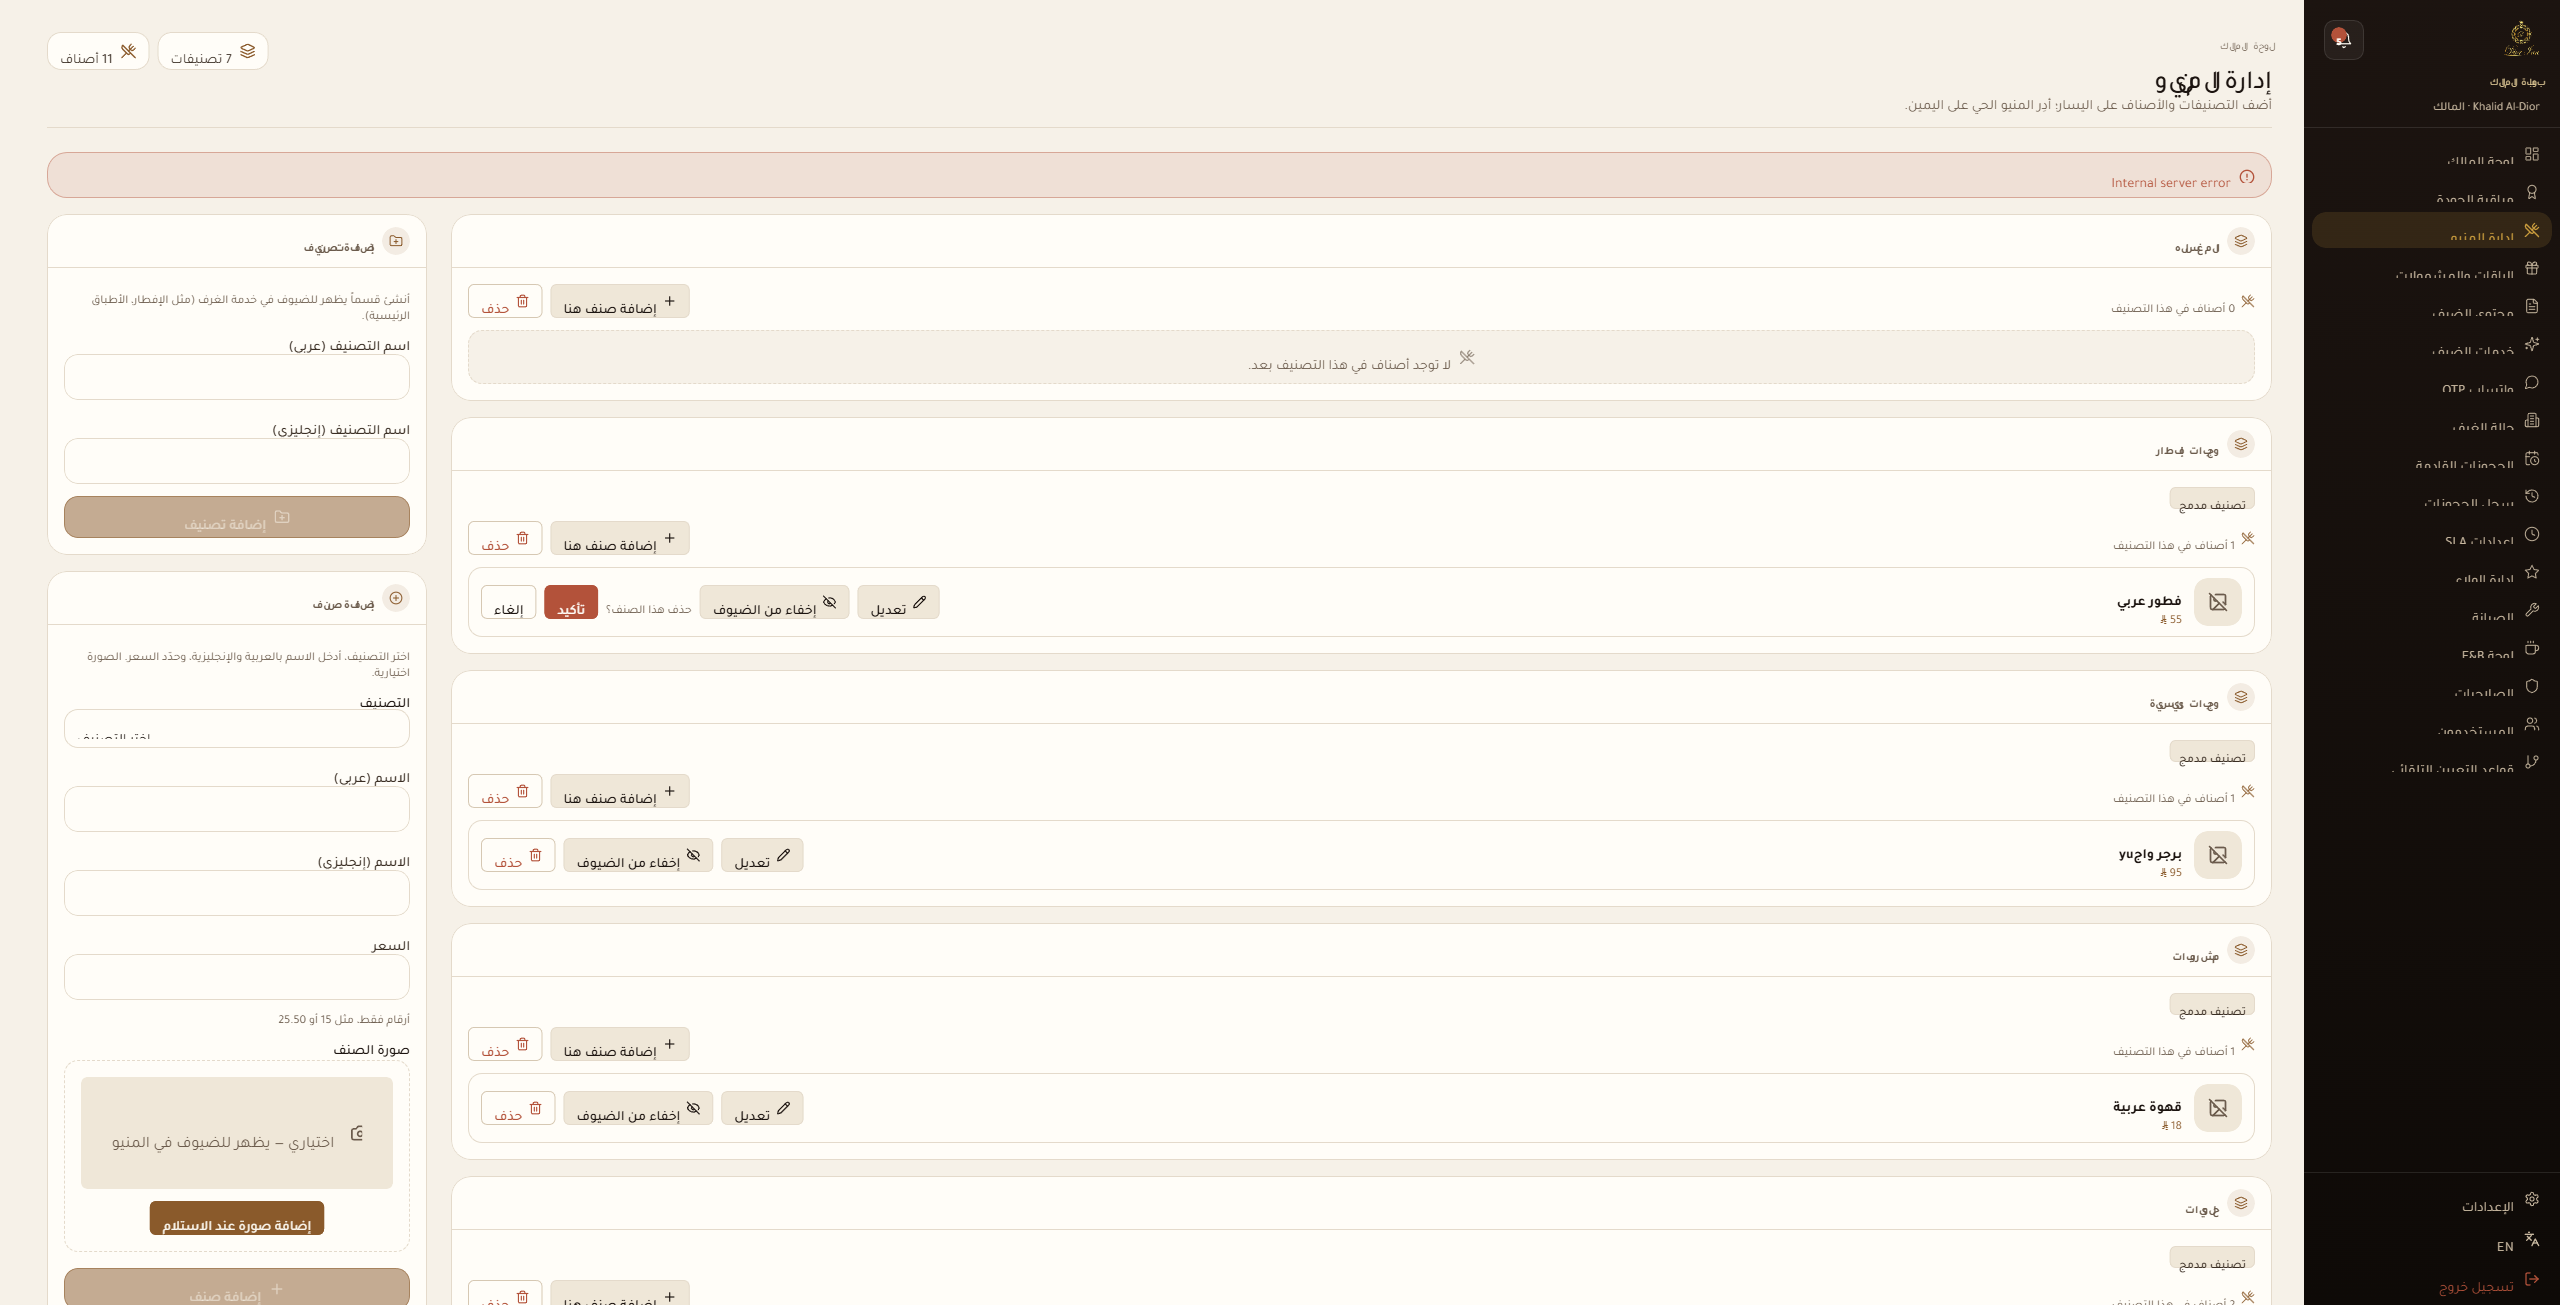This screenshot has width=2560, height=1305.
Task: Click the قهوة عربية image placeholder thumbnail
Action: 2218,1108
